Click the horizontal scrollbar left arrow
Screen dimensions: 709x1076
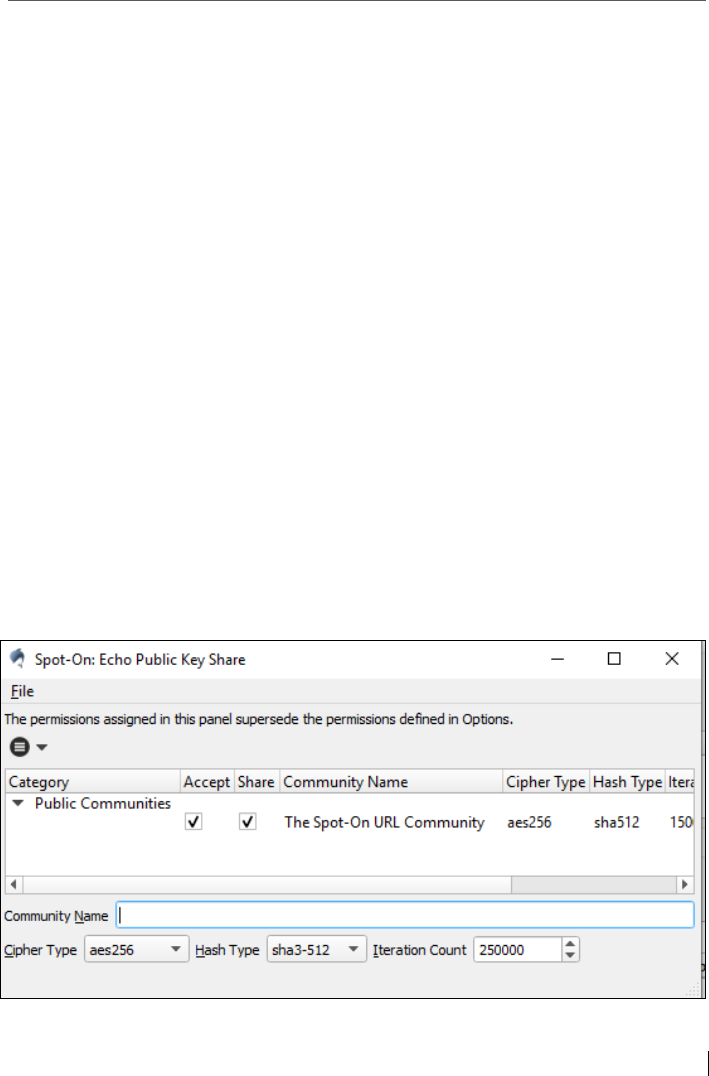coord(14,885)
